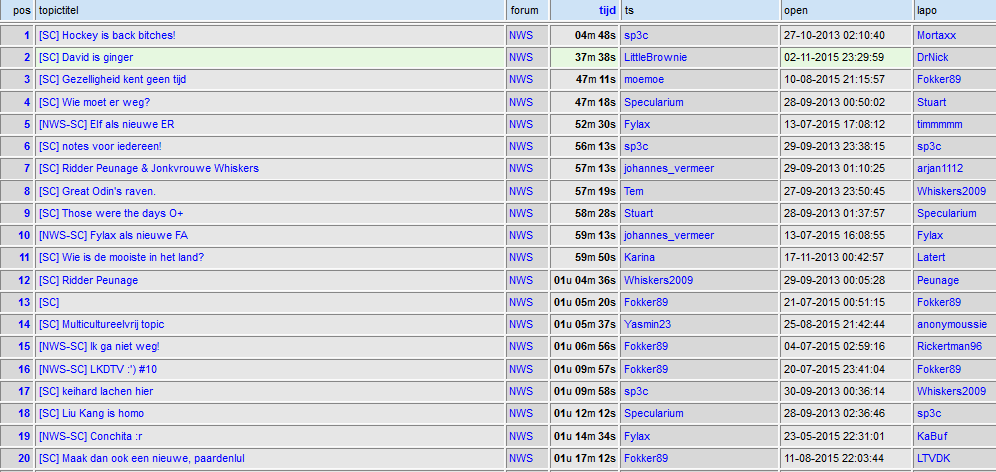Open topic '[SC] Gezelligheid kent geen tijd'
996x472 pixels.
coord(112,80)
